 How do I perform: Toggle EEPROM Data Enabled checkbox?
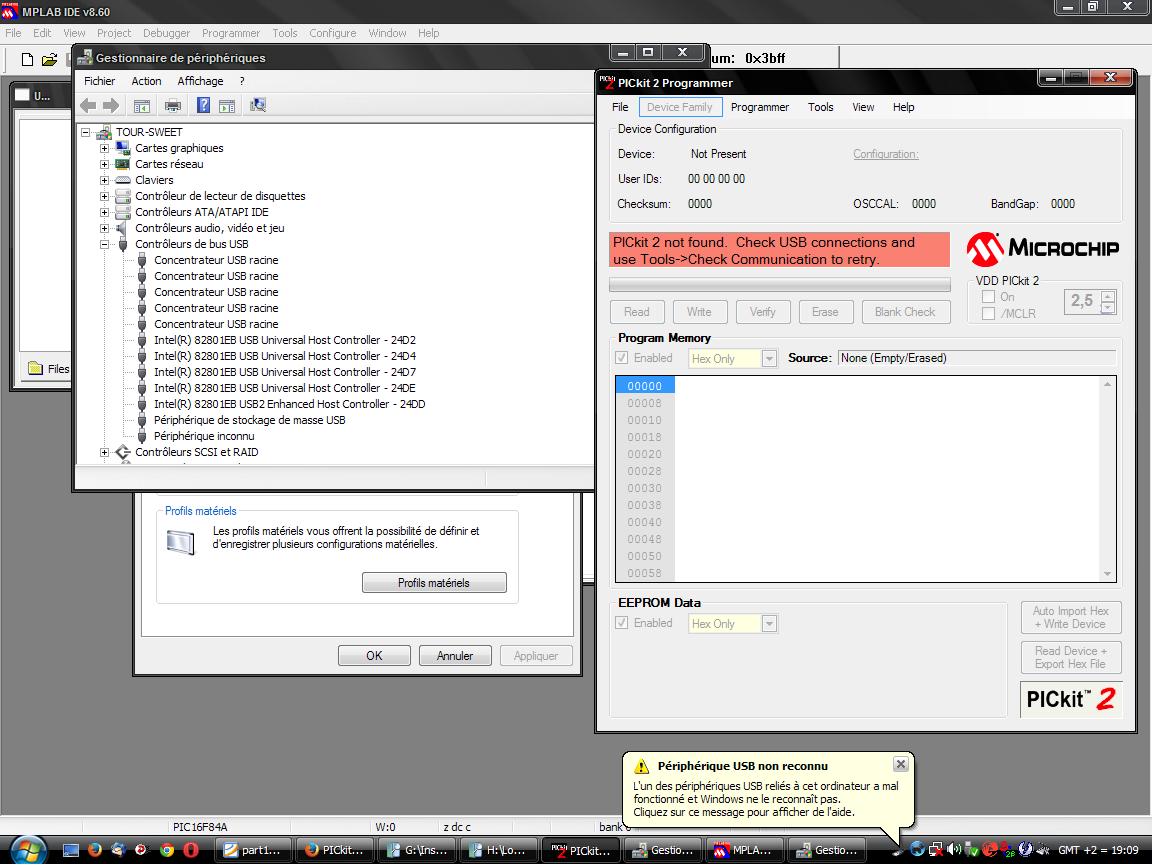pyautogui.click(x=622, y=624)
